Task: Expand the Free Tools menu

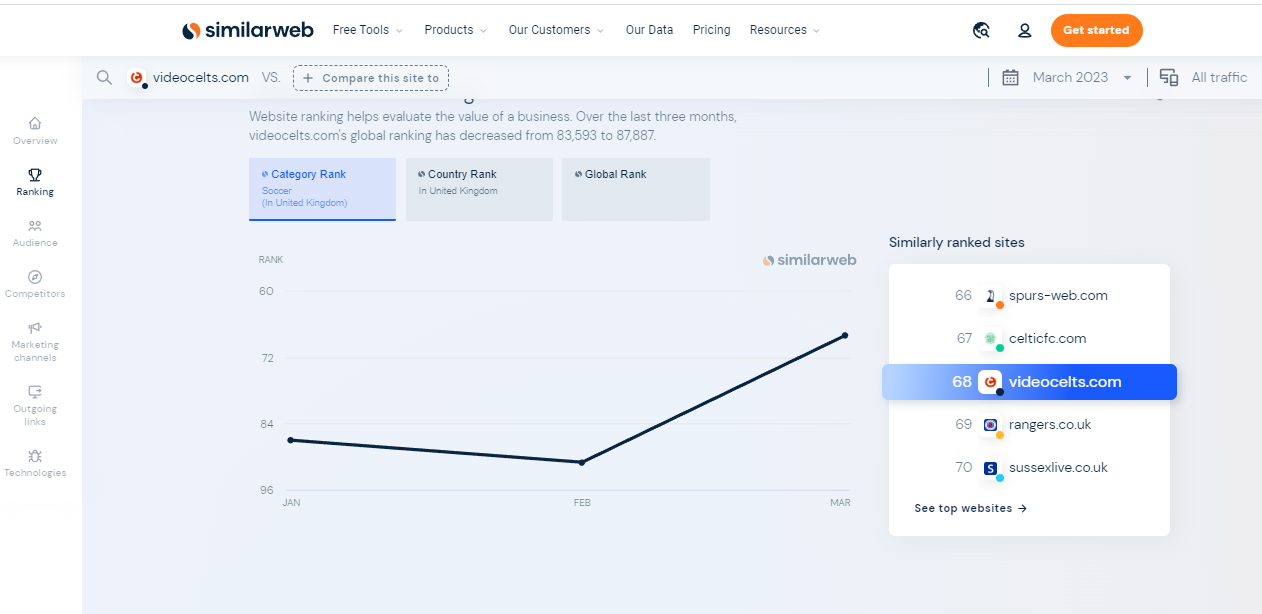Action: [367, 30]
